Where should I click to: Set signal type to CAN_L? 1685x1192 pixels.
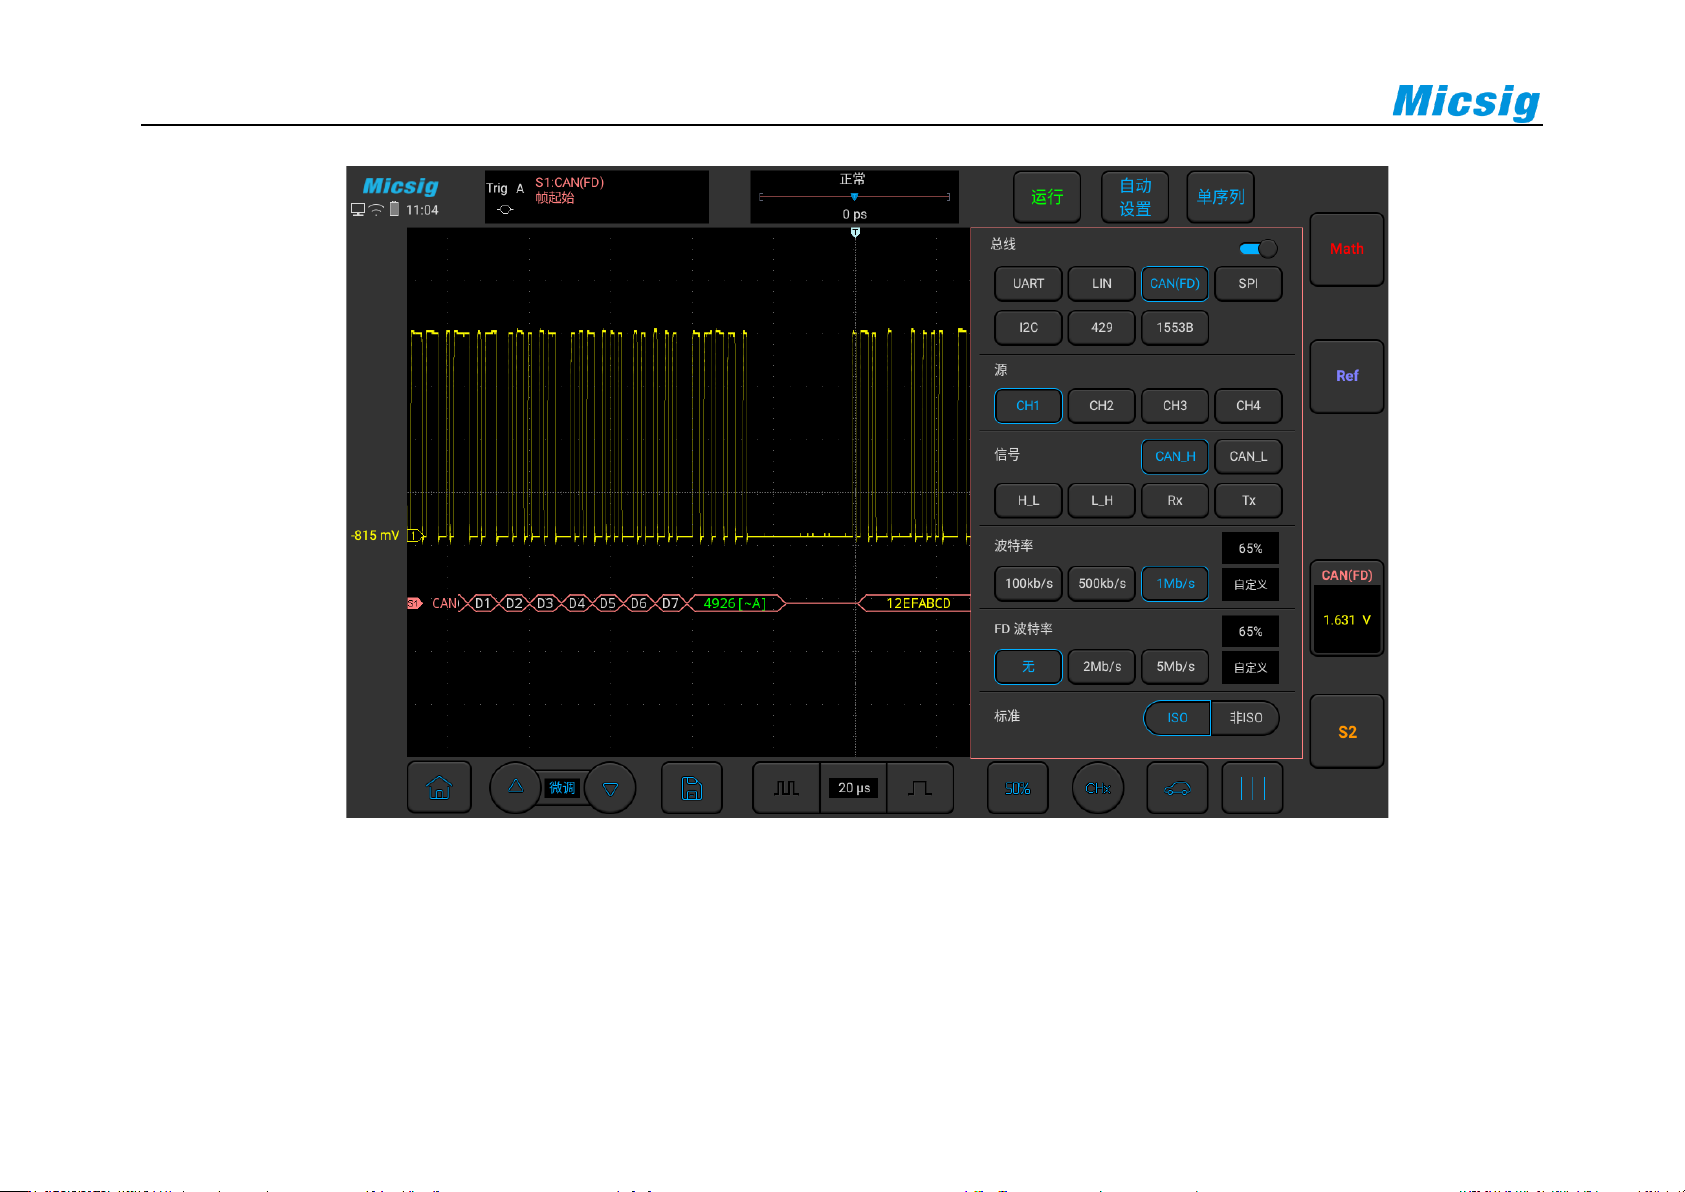click(1248, 457)
